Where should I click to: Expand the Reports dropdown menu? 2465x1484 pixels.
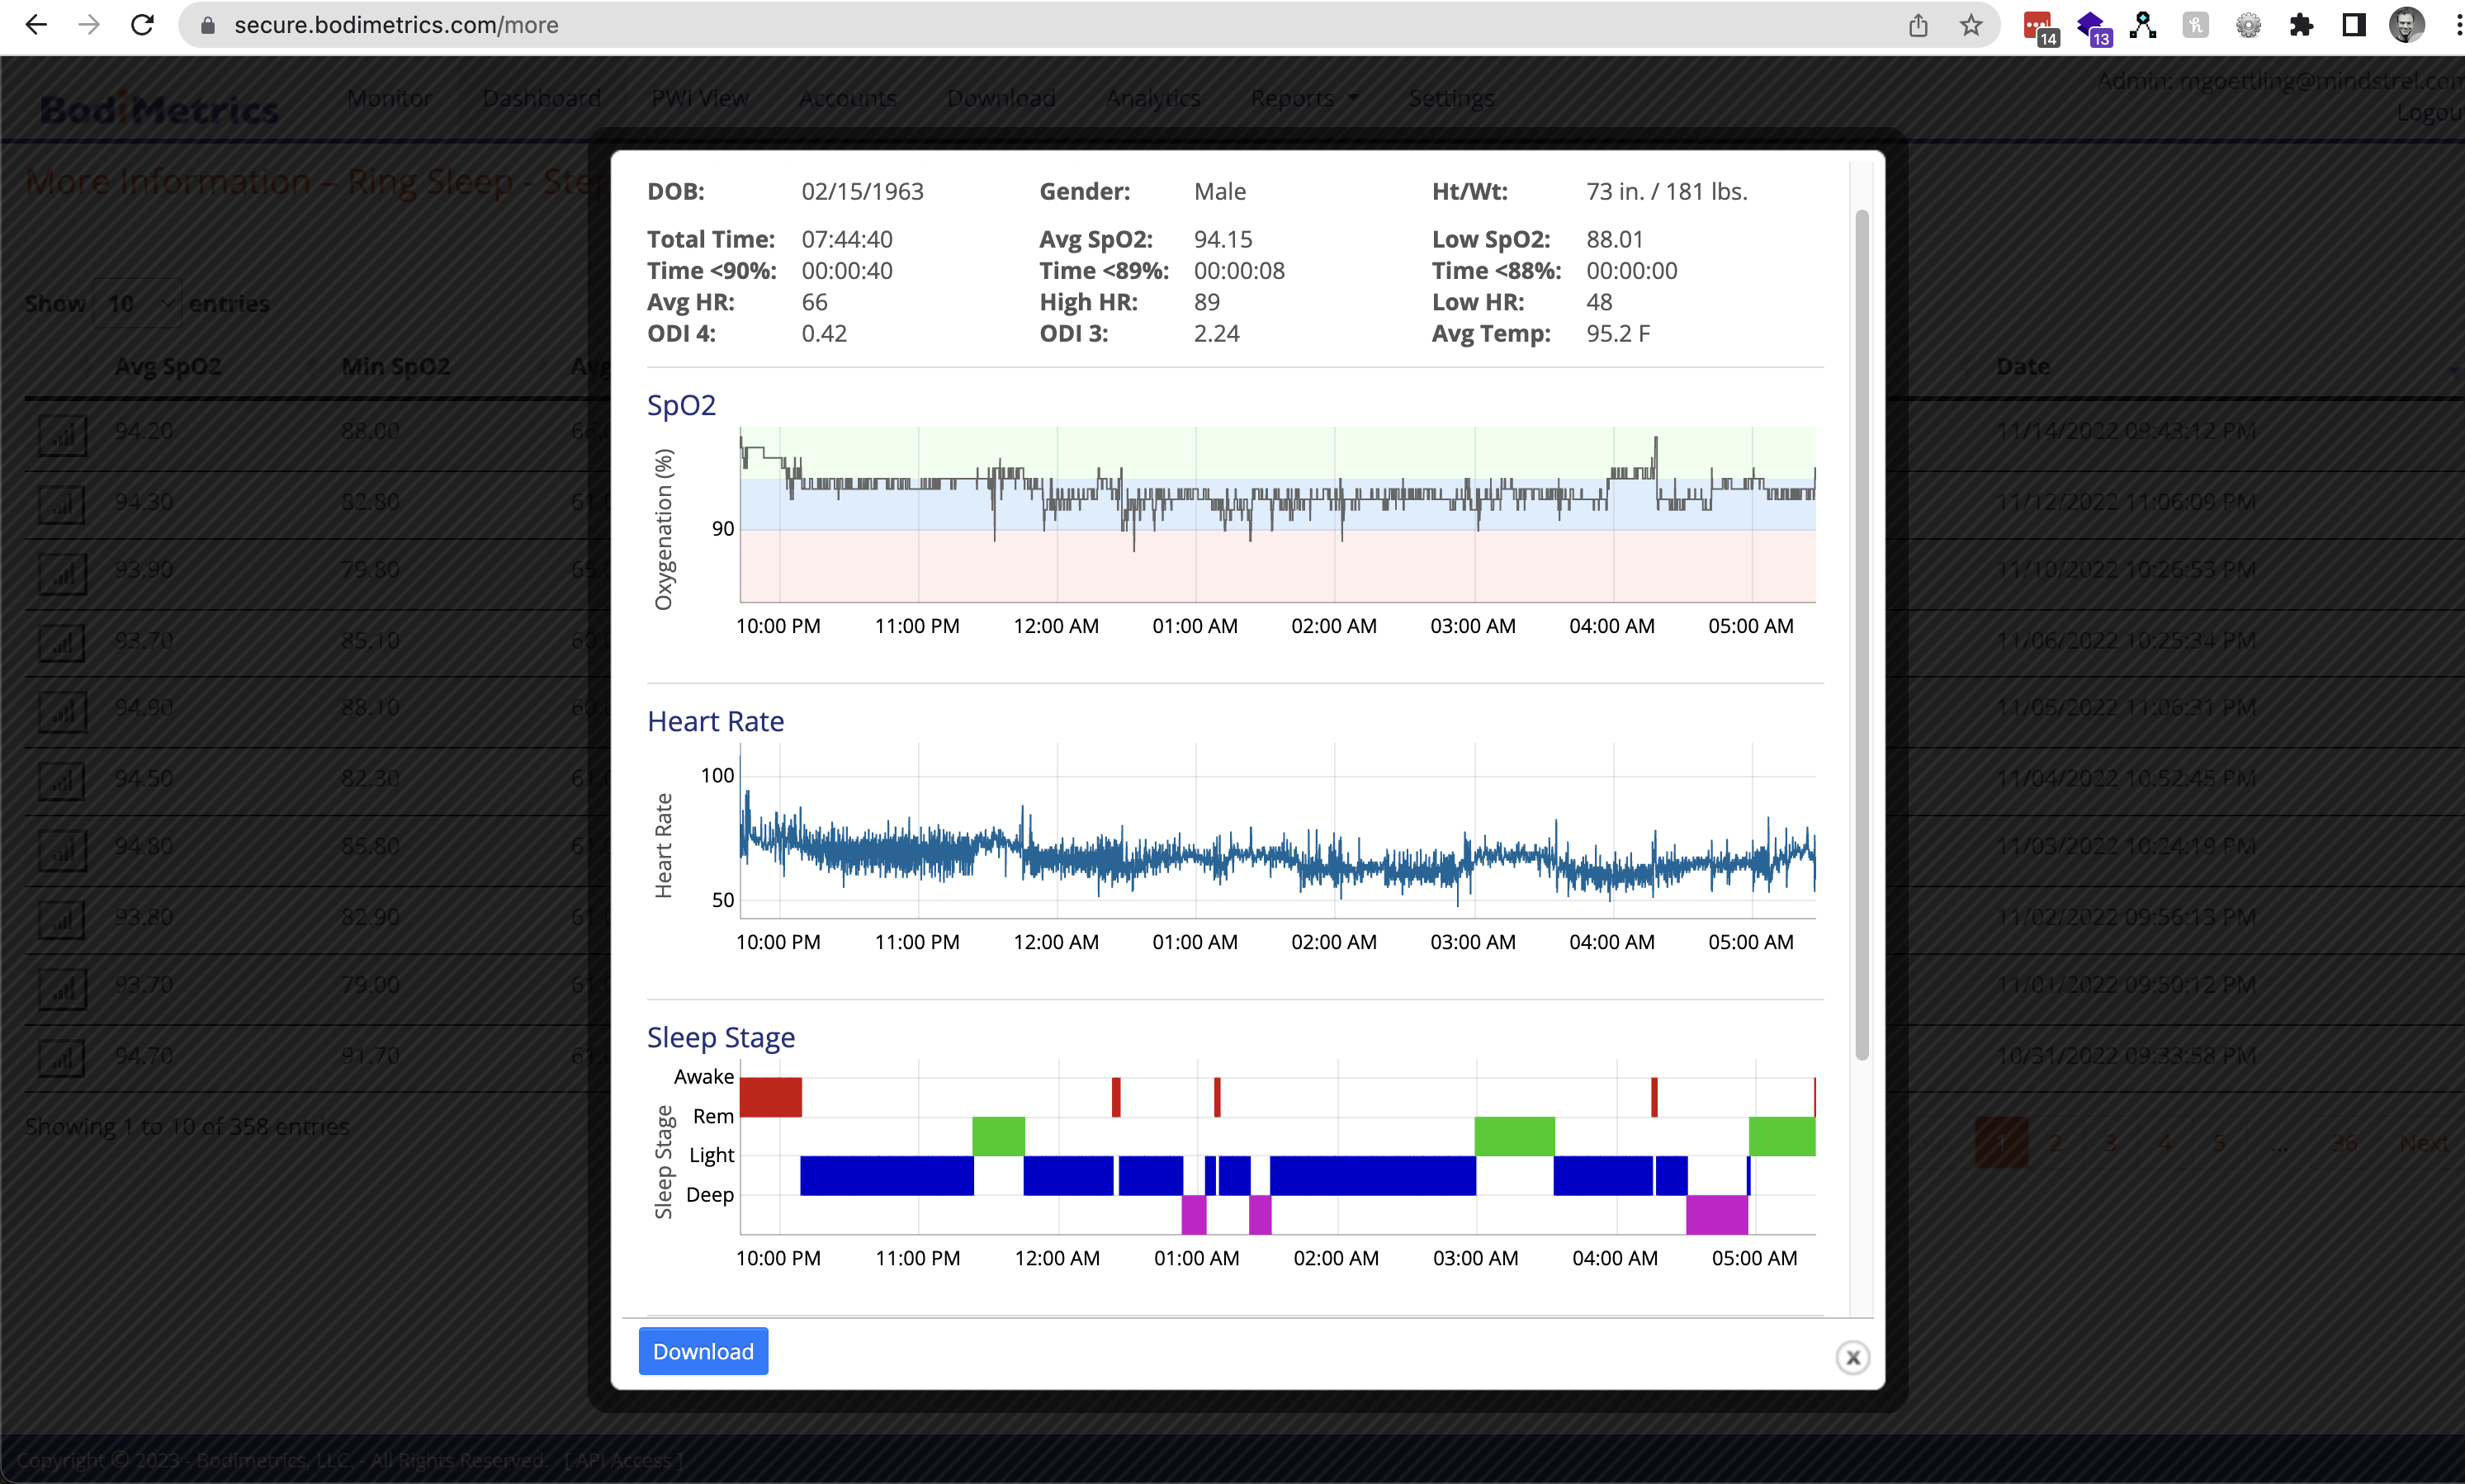[1304, 98]
